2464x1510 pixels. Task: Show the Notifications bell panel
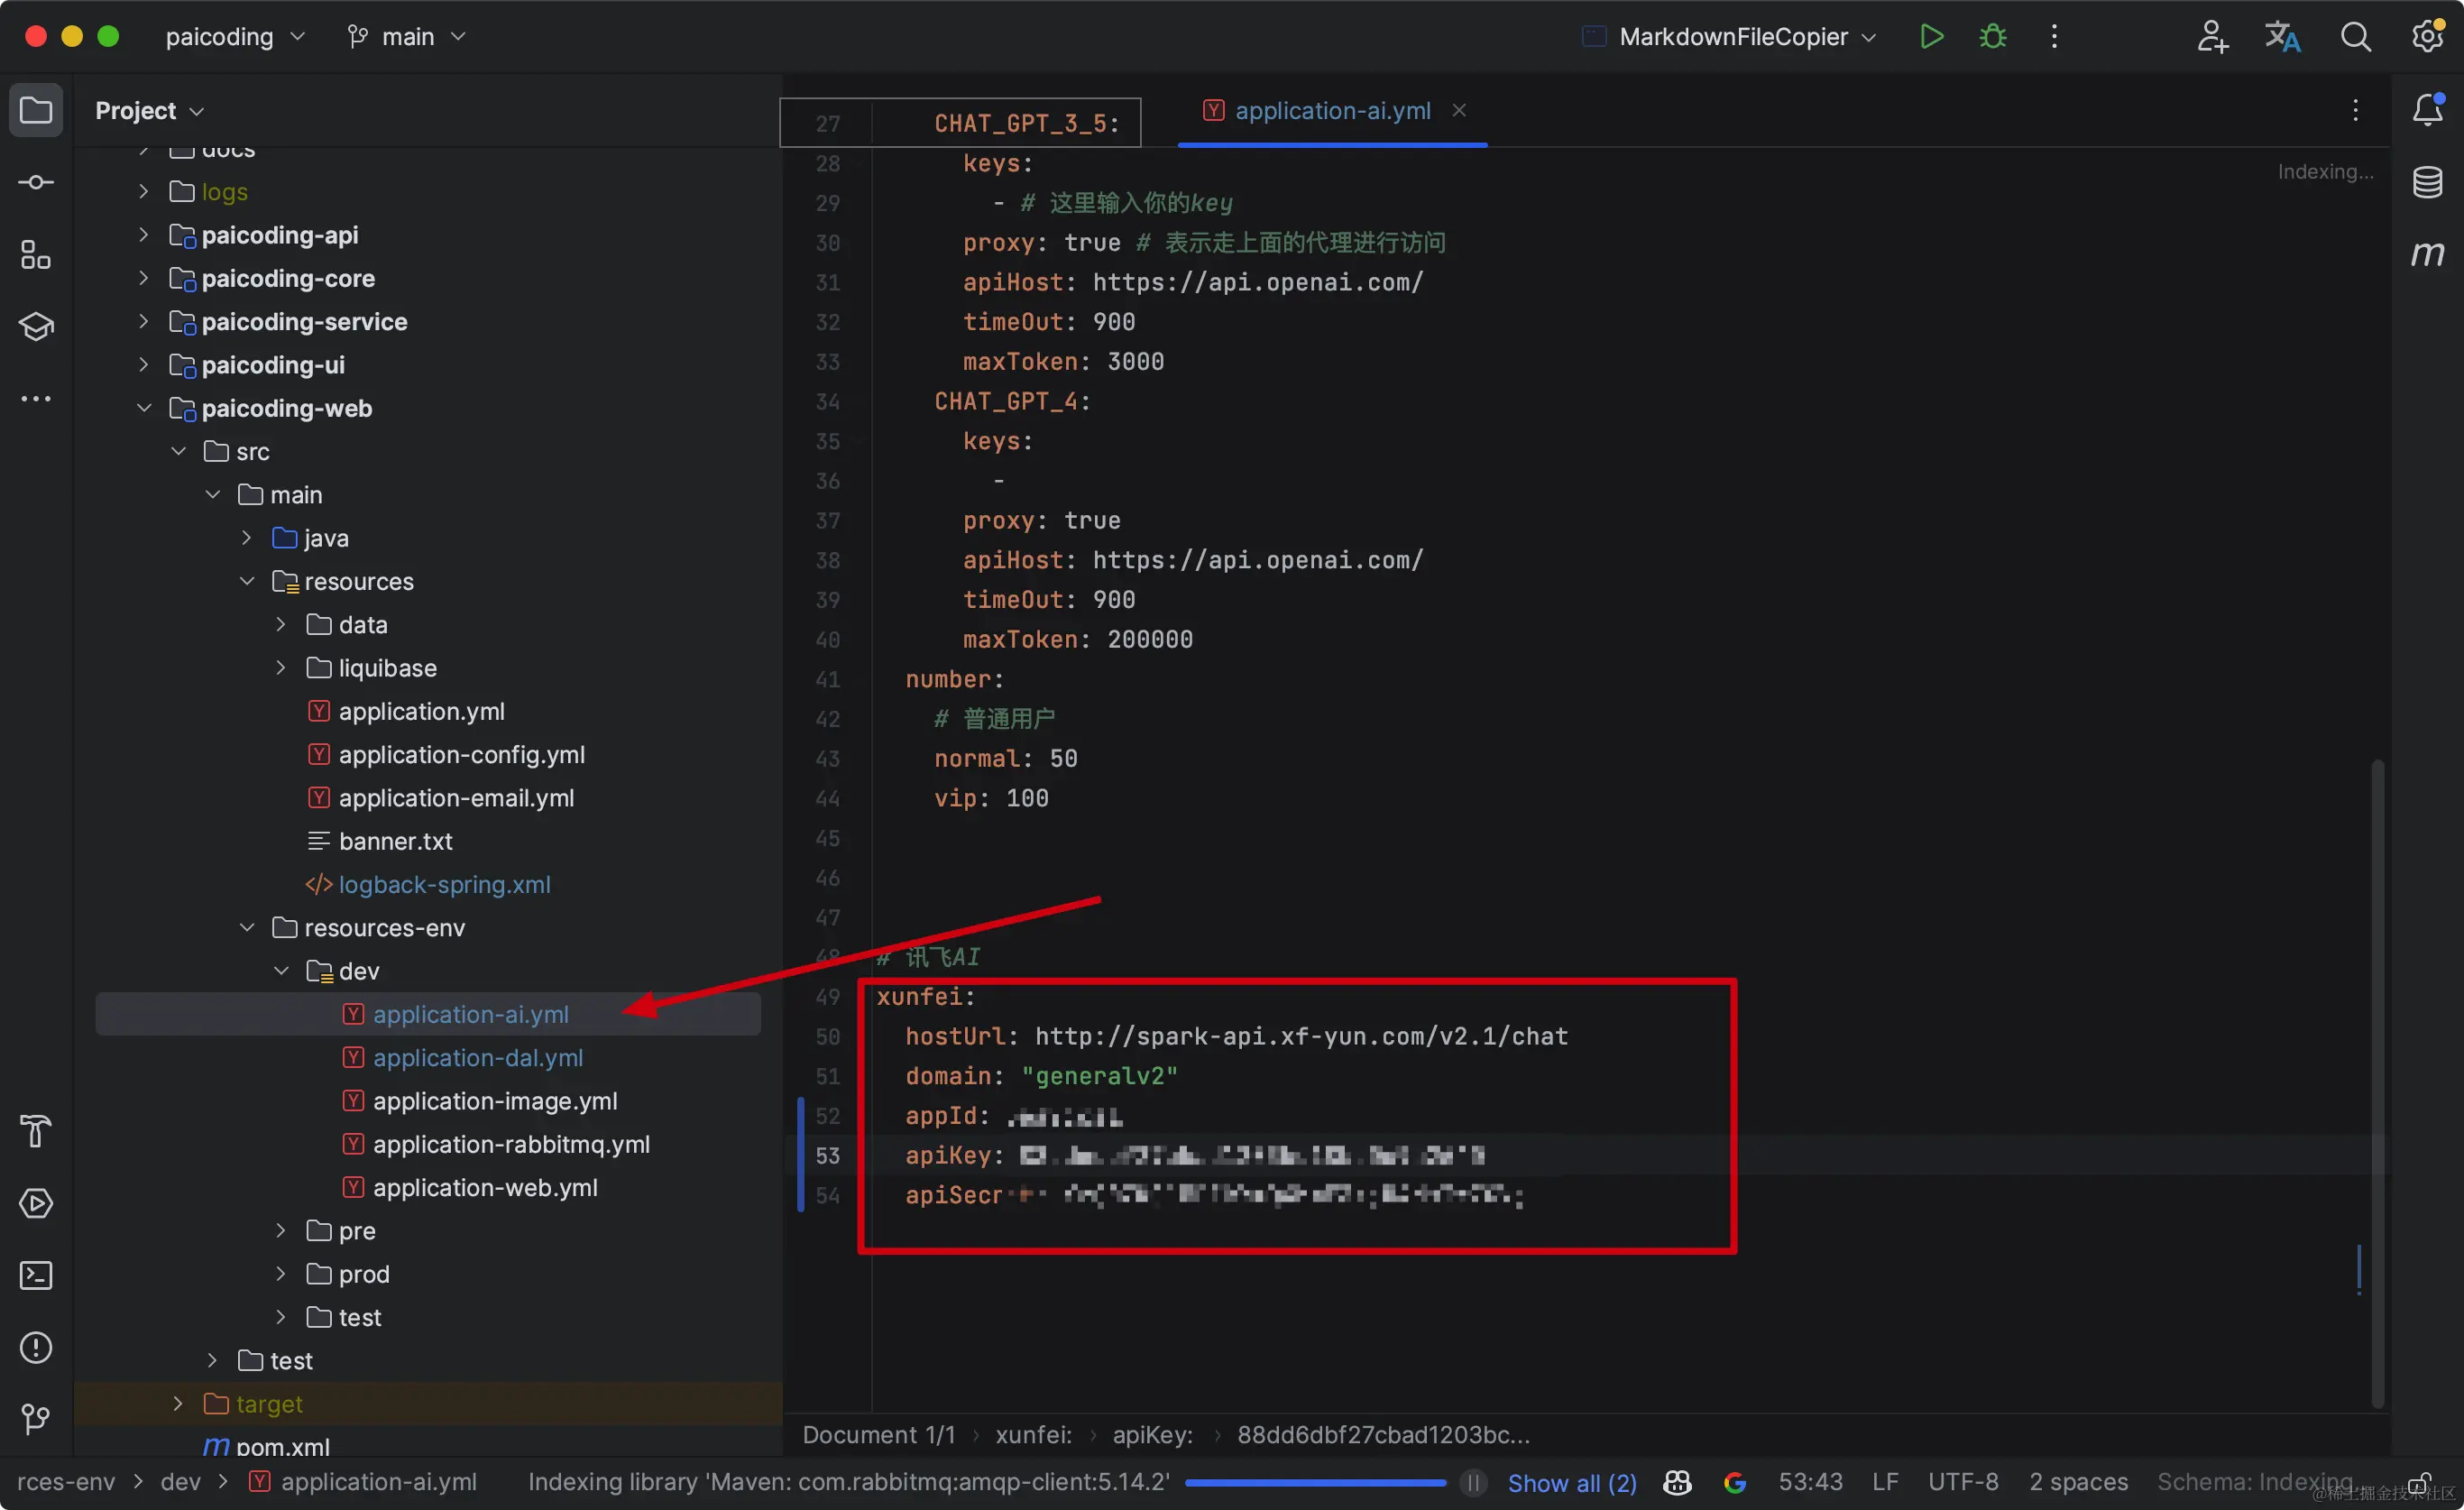coord(2427,110)
